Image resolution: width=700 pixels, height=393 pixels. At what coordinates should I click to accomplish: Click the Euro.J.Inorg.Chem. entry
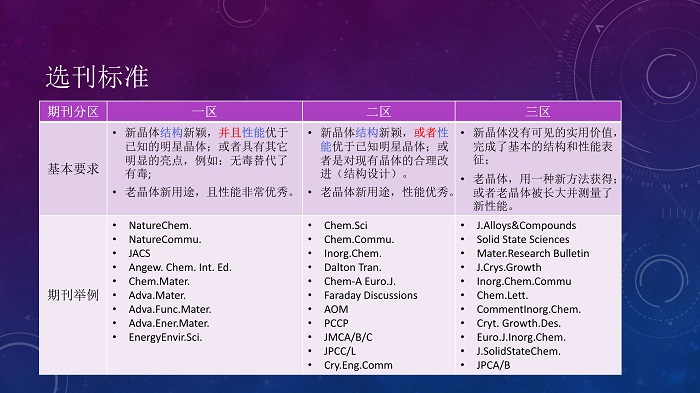(521, 337)
